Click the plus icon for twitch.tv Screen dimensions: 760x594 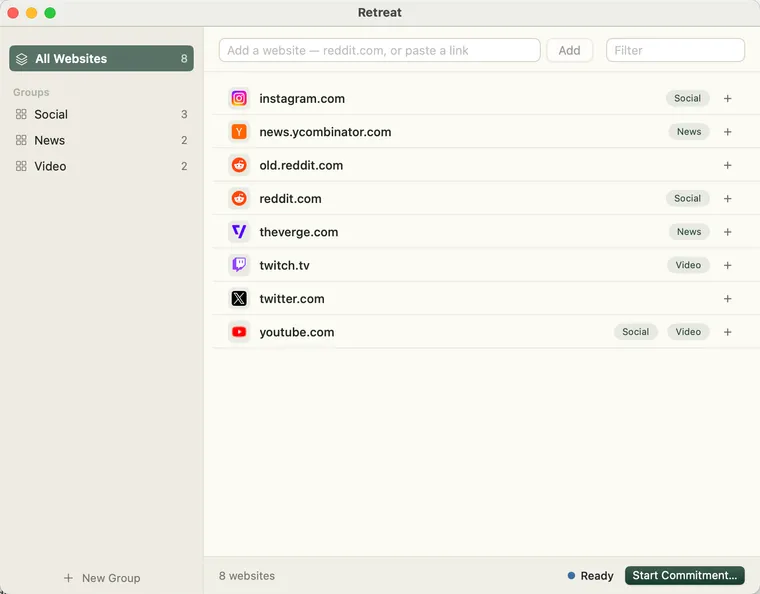click(728, 266)
